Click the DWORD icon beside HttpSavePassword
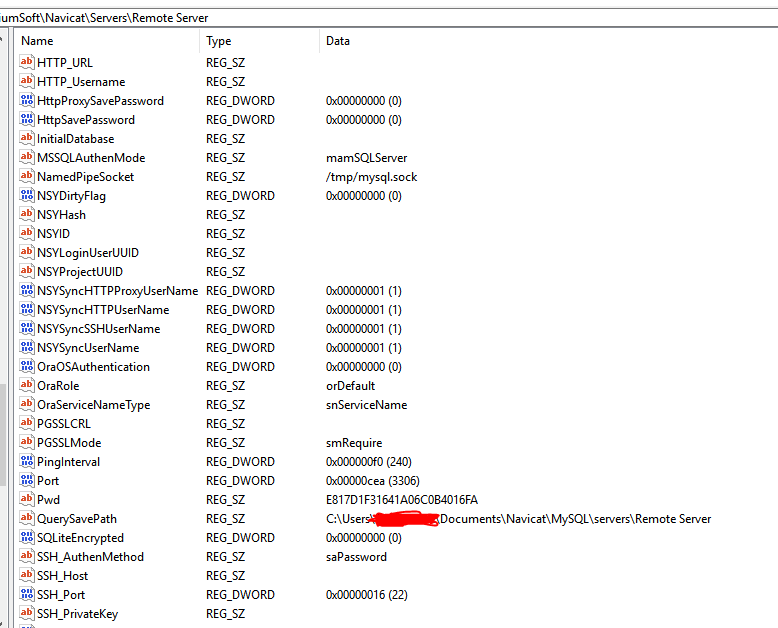 click(27, 119)
